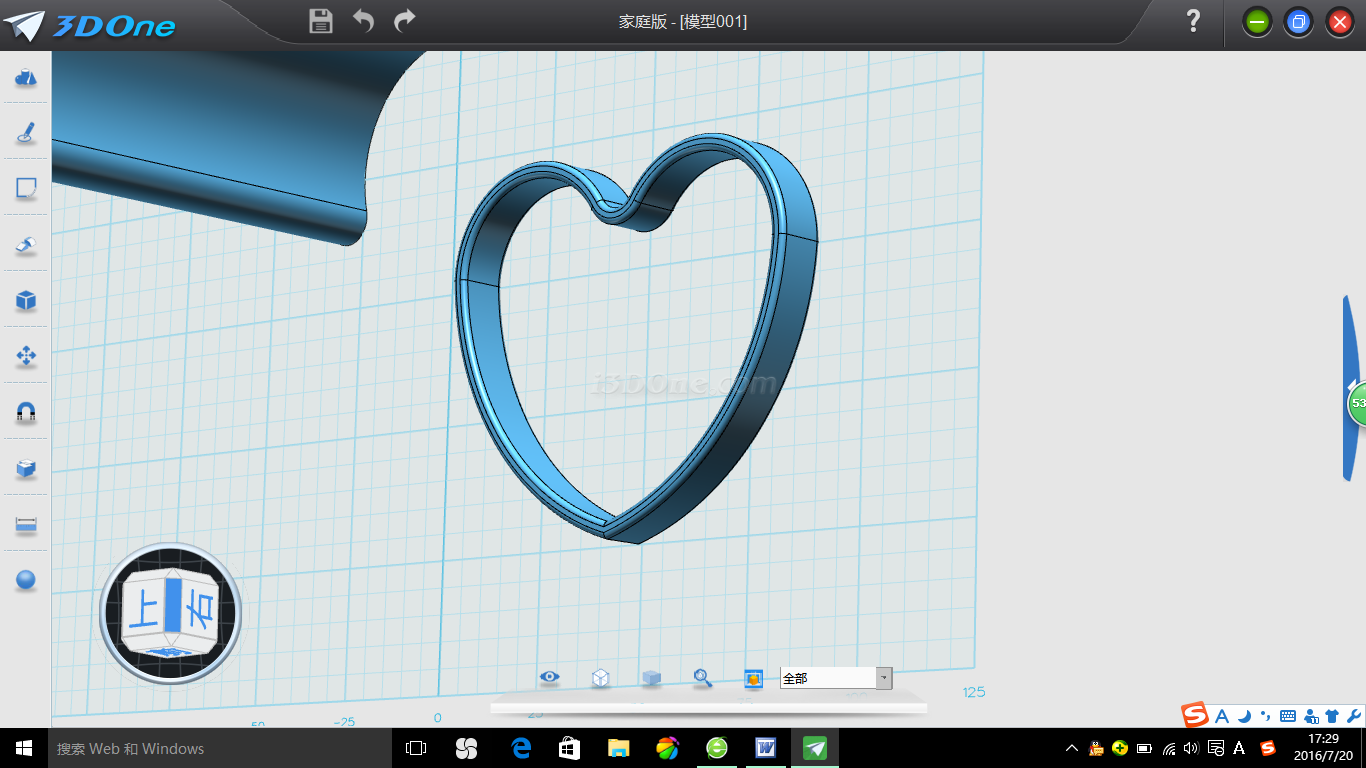
Task: Select the cube feature modeling tool
Action: [x=26, y=300]
